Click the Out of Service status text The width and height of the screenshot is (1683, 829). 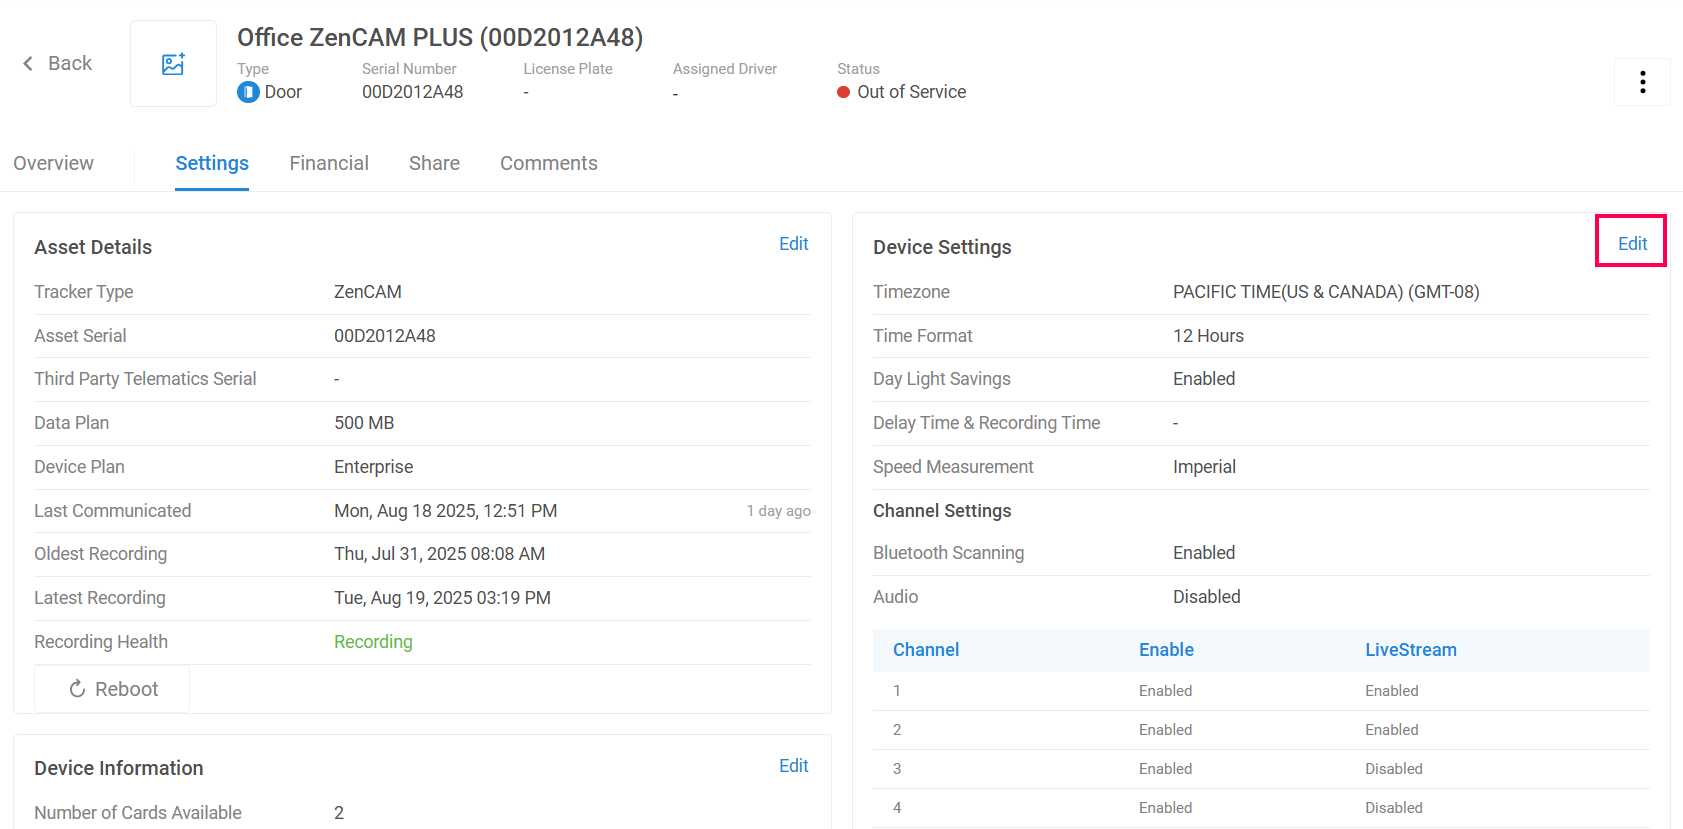tap(912, 92)
